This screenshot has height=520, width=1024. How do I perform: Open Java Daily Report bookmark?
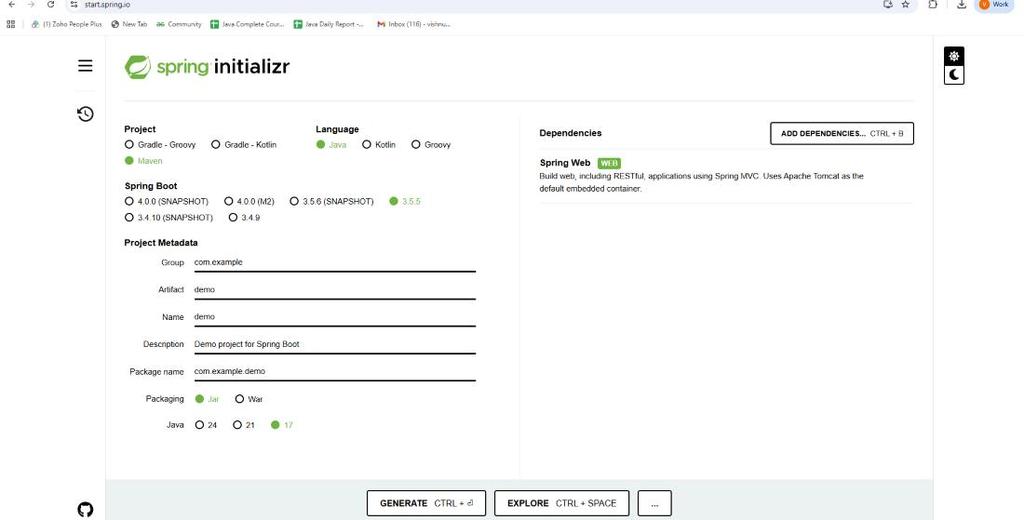(x=328, y=24)
